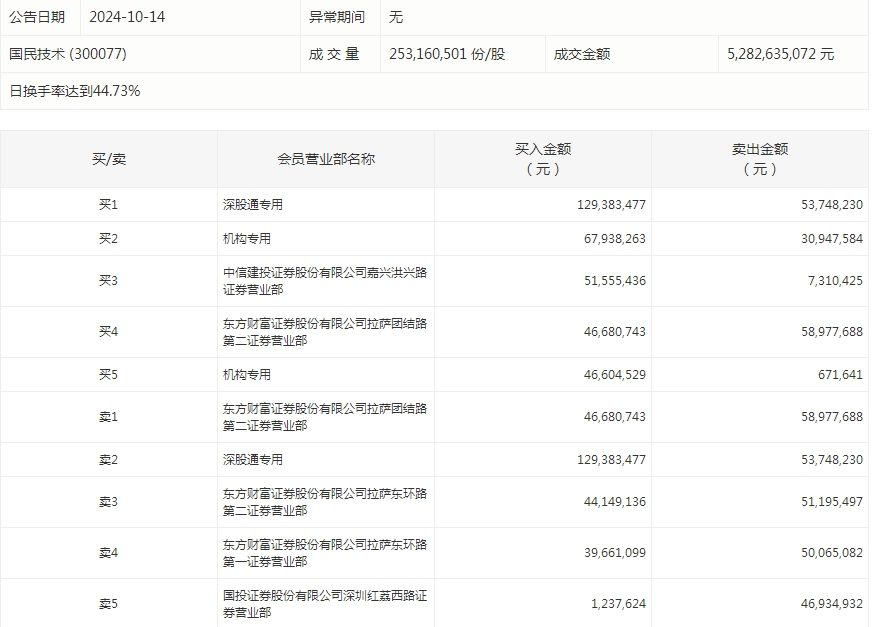Image resolution: width=872 pixels, height=627 pixels.
Task: Select buy amount 51,555,436
Action: [x=615, y=280]
